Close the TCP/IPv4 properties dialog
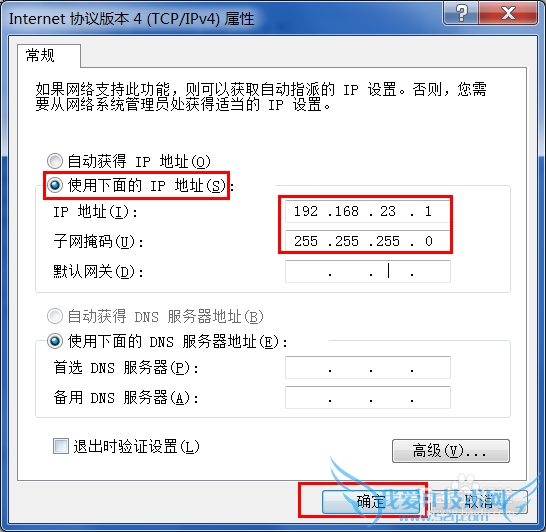This screenshot has width=546, height=532. pos(508,13)
